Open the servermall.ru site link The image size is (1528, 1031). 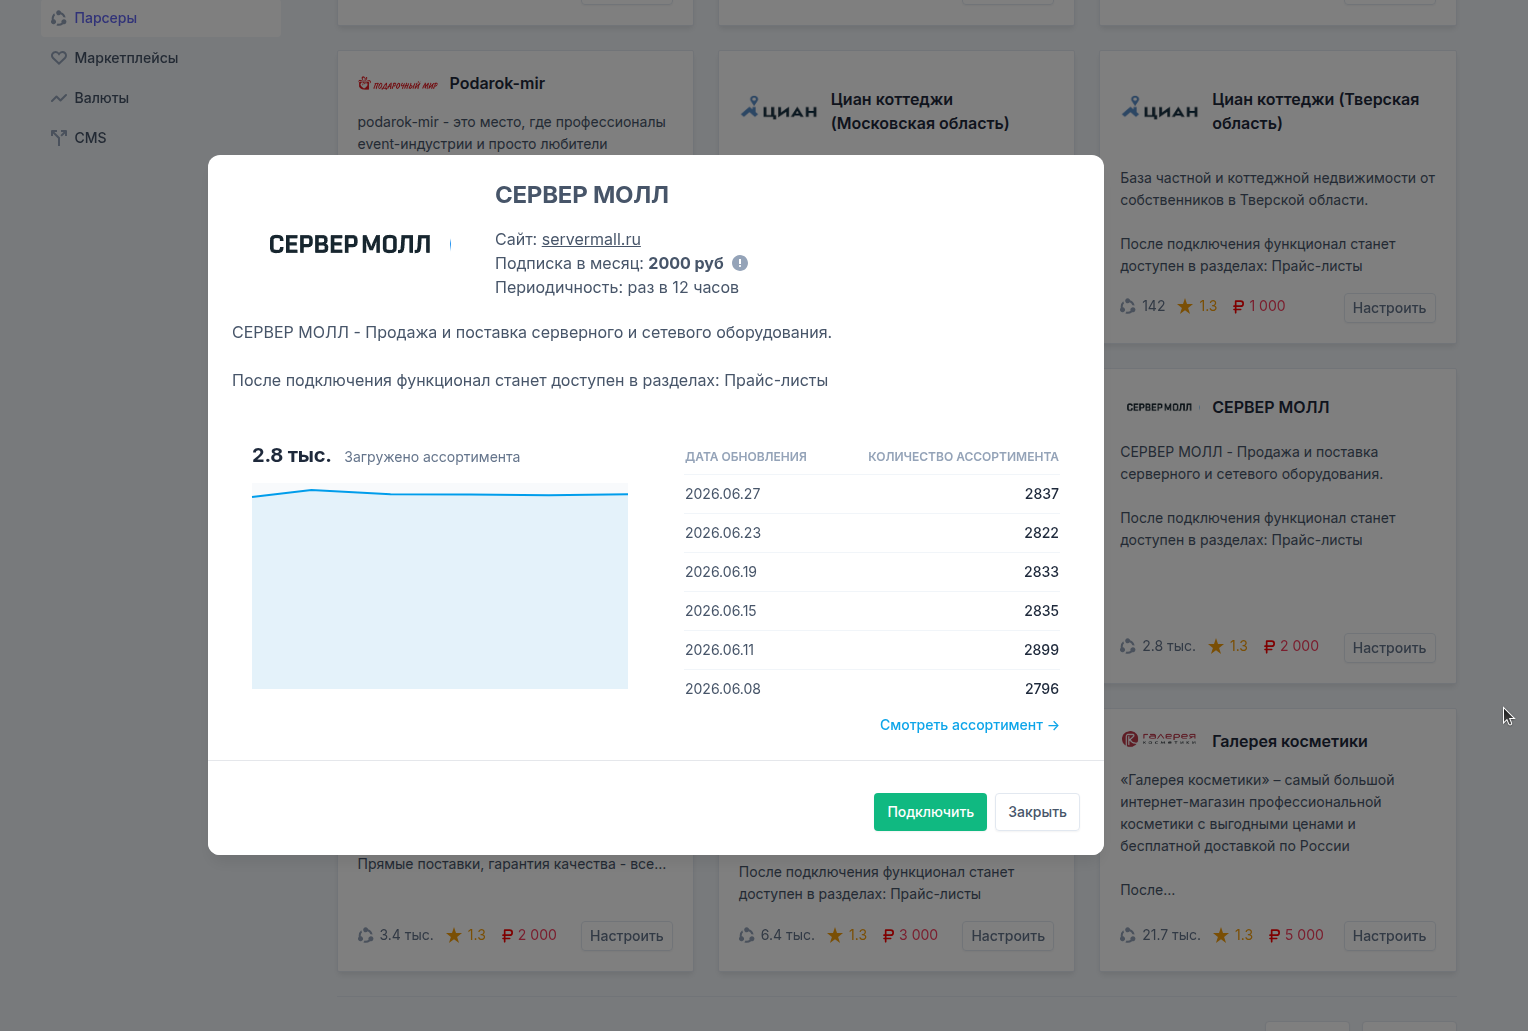[591, 239]
